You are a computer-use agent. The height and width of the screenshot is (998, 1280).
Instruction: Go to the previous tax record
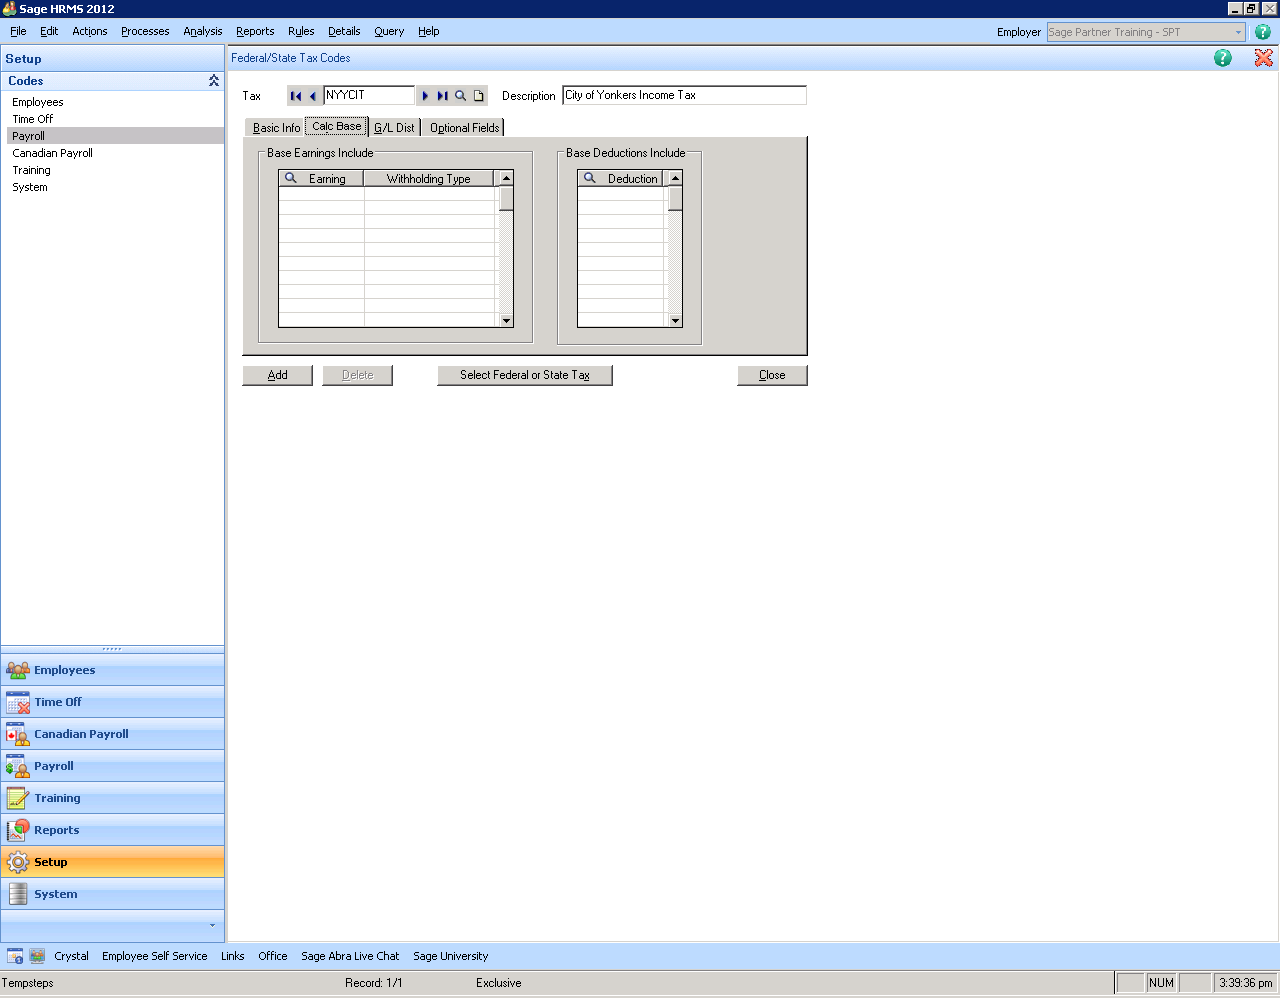(312, 96)
